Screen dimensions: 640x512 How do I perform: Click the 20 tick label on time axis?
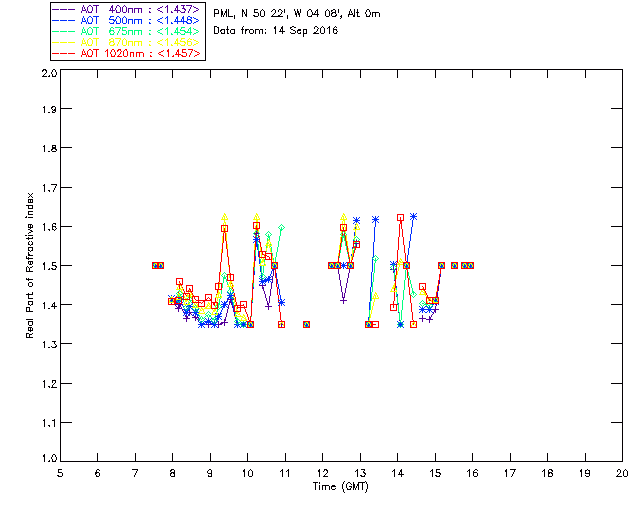(622, 474)
